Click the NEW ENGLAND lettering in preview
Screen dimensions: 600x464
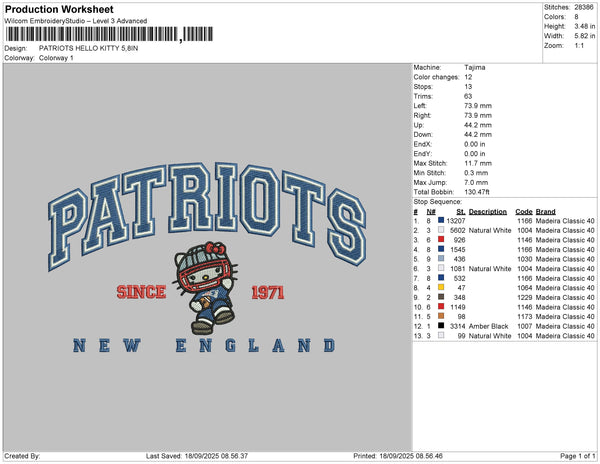204,345
